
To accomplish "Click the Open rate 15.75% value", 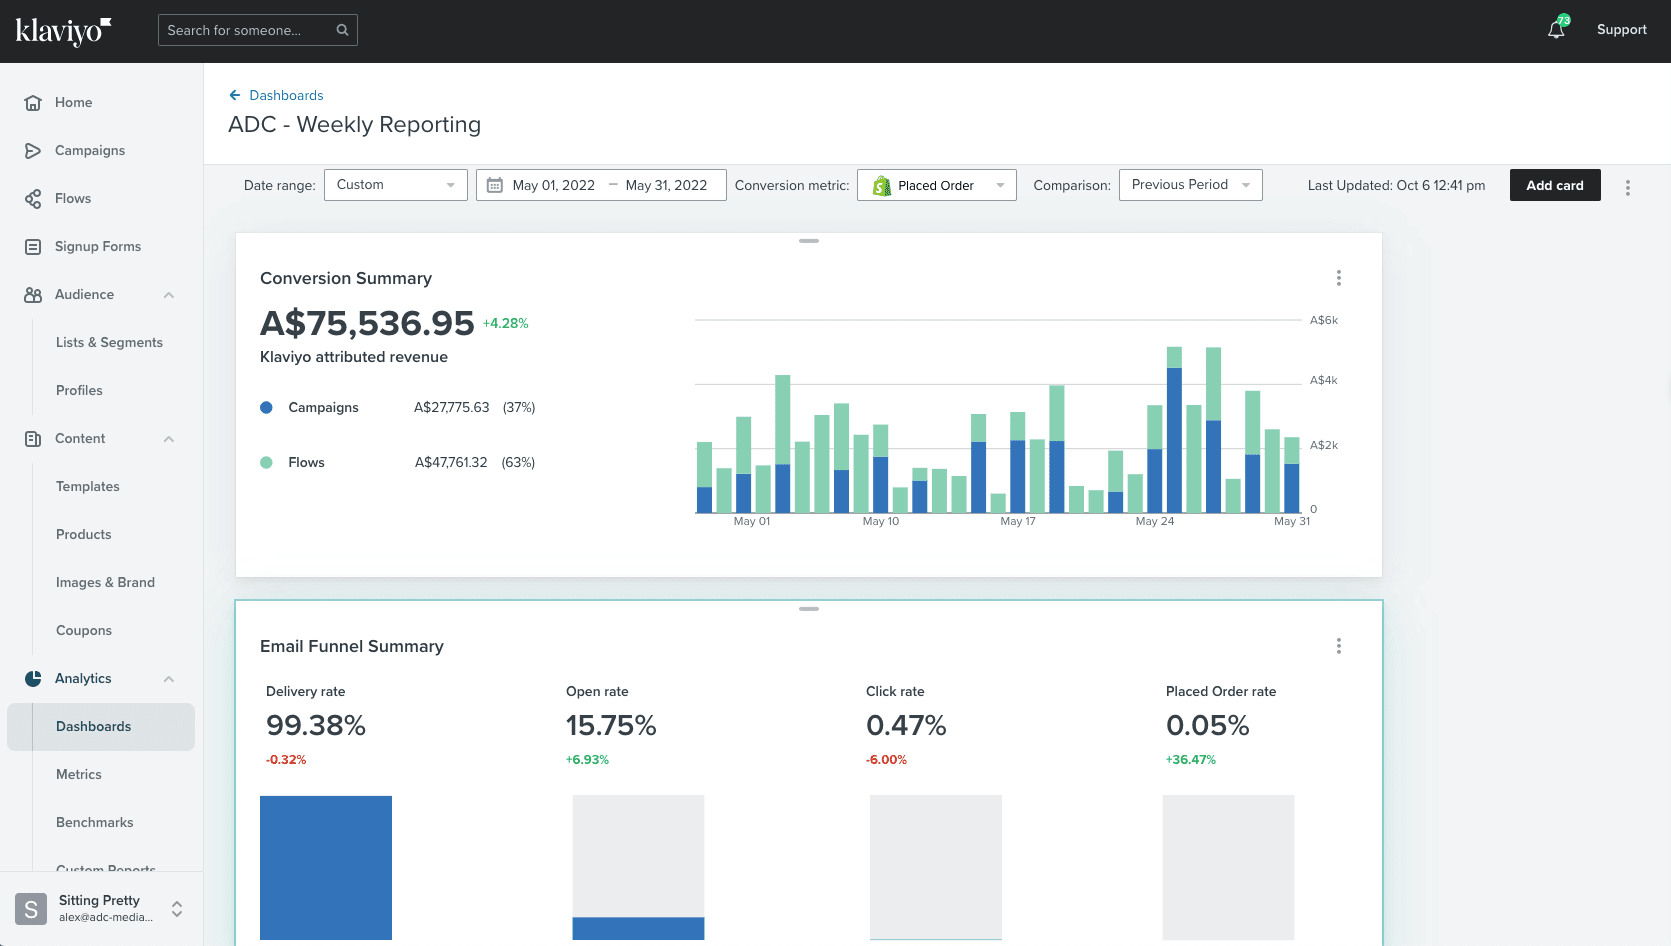I will pyautogui.click(x=611, y=725).
